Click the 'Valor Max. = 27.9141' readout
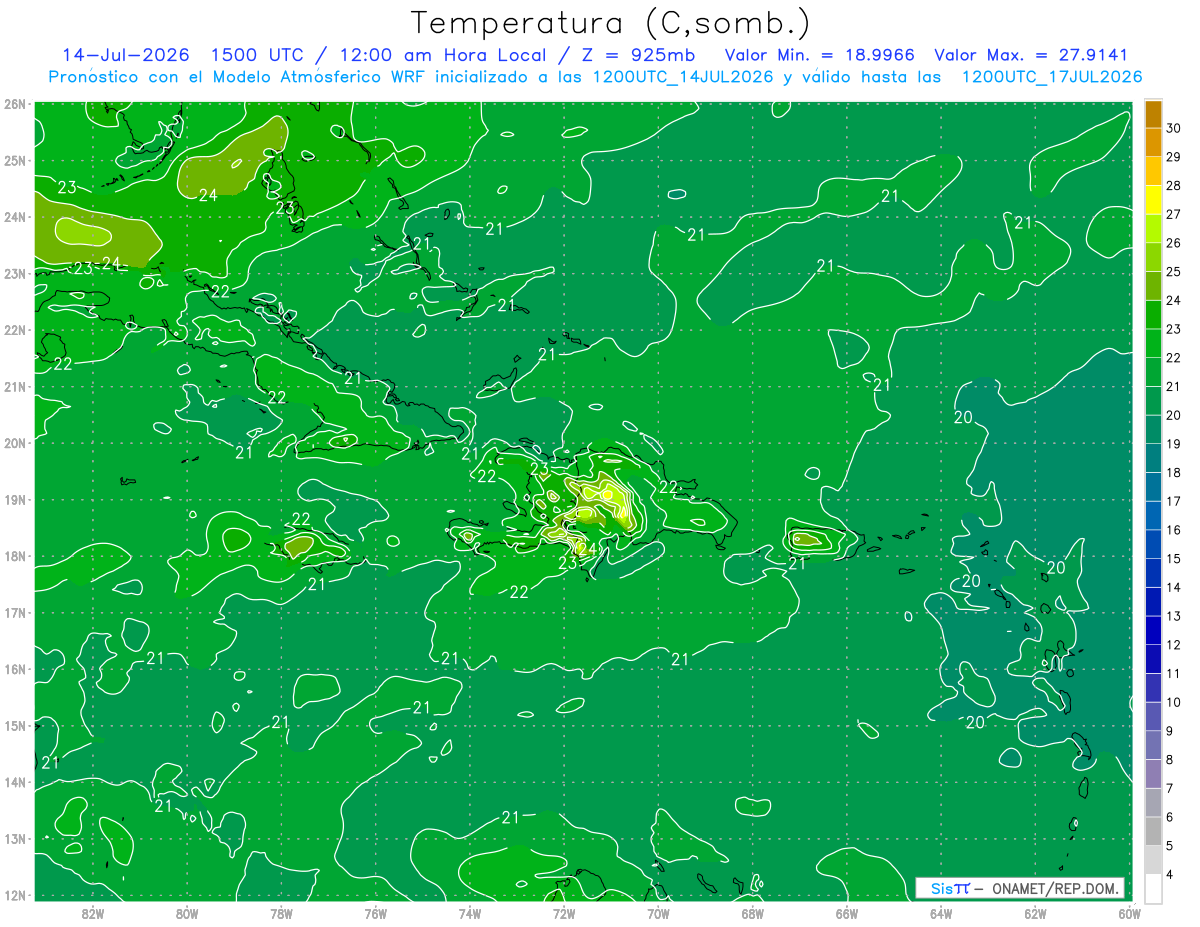Viewport: 1200px width, 927px height. (1031, 55)
